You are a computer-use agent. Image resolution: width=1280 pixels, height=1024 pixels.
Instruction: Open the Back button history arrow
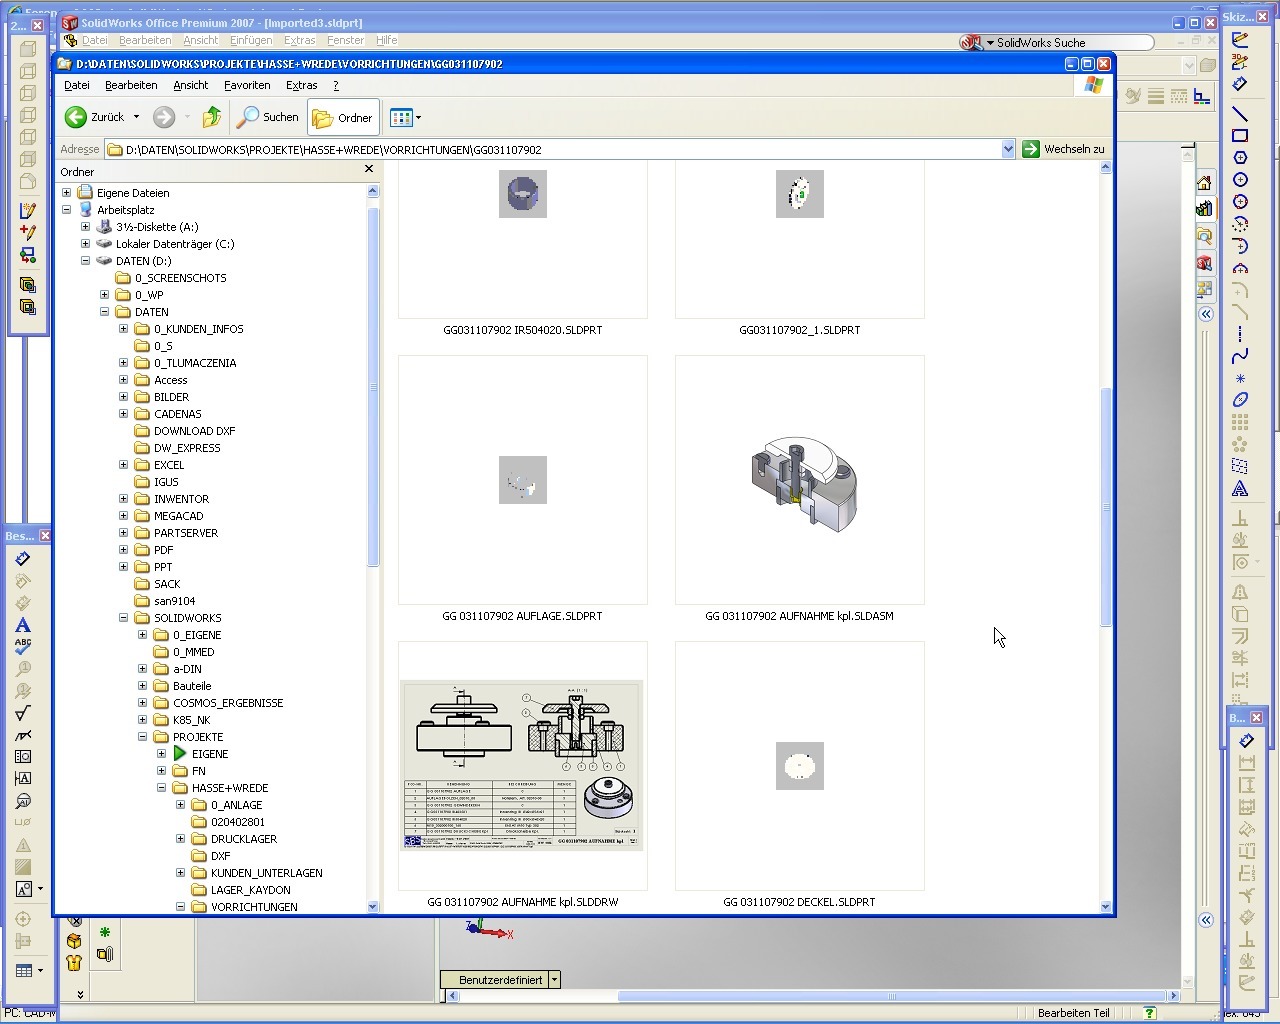[136, 117]
